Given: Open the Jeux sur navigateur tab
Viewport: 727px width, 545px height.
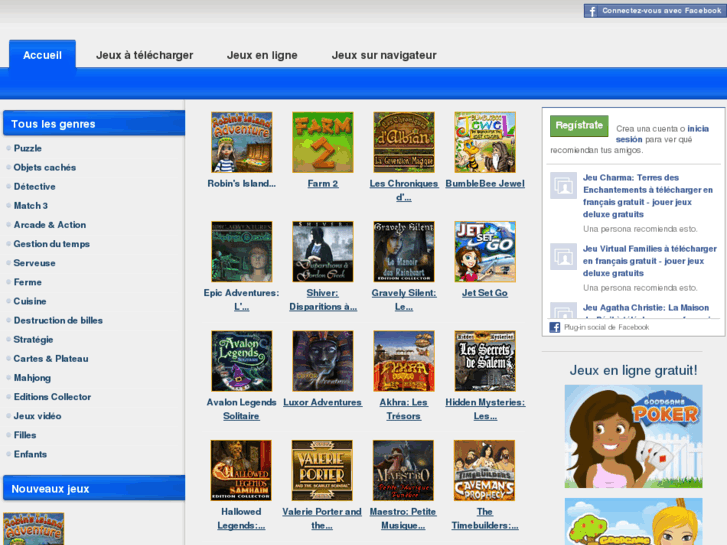Looking at the screenshot, I should (384, 55).
